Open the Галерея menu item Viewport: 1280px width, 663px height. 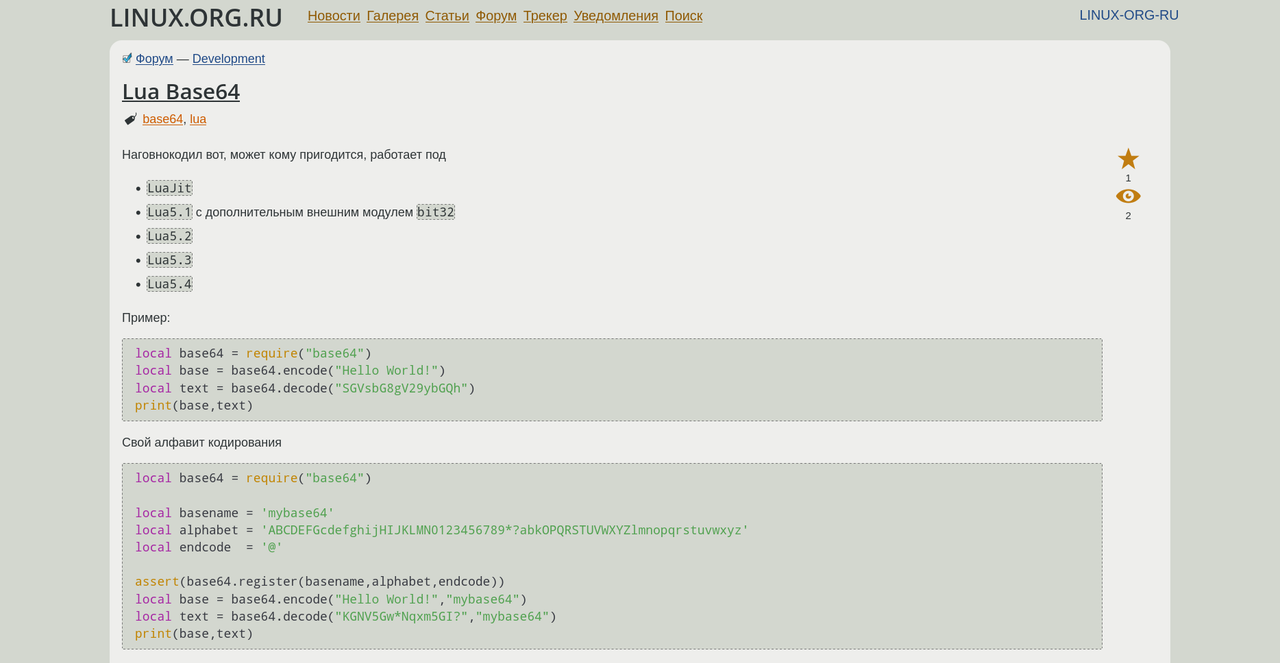pyautogui.click(x=393, y=16)
